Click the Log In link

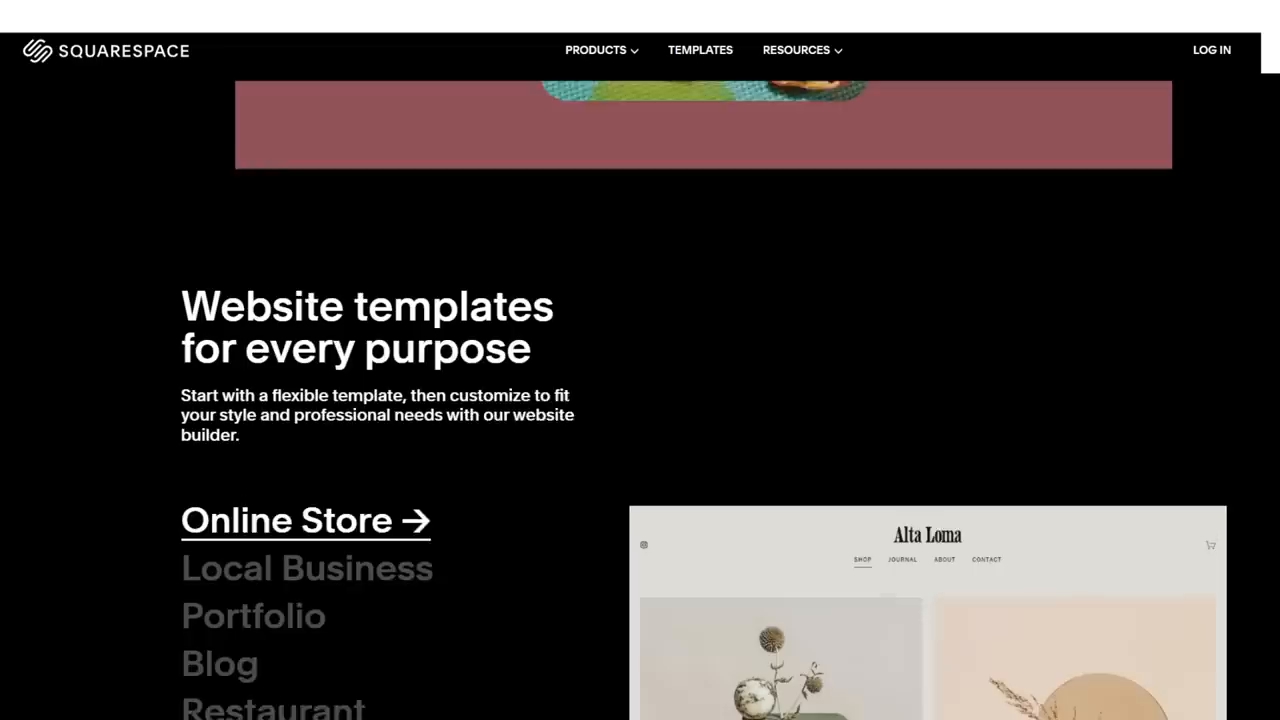pyautogui.click(x=1211, y=50)
